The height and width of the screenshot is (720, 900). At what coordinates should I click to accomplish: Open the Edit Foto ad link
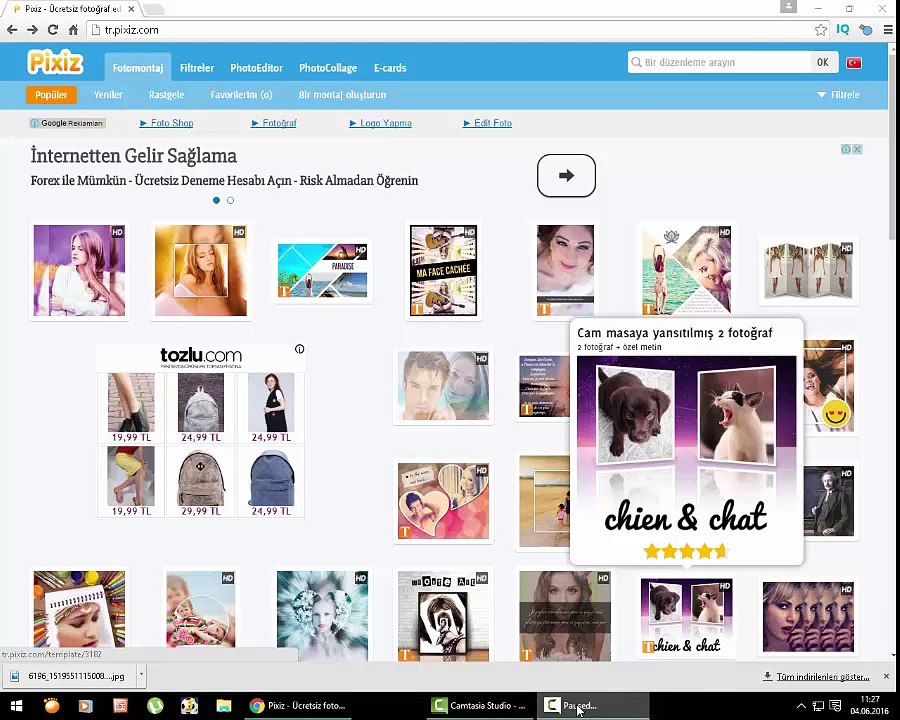pos(487,123)
